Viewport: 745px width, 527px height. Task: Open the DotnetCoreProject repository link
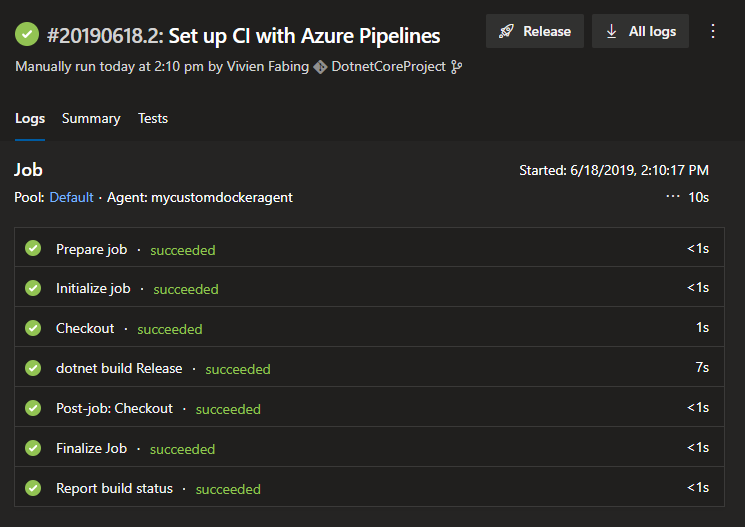coord(388,67)
